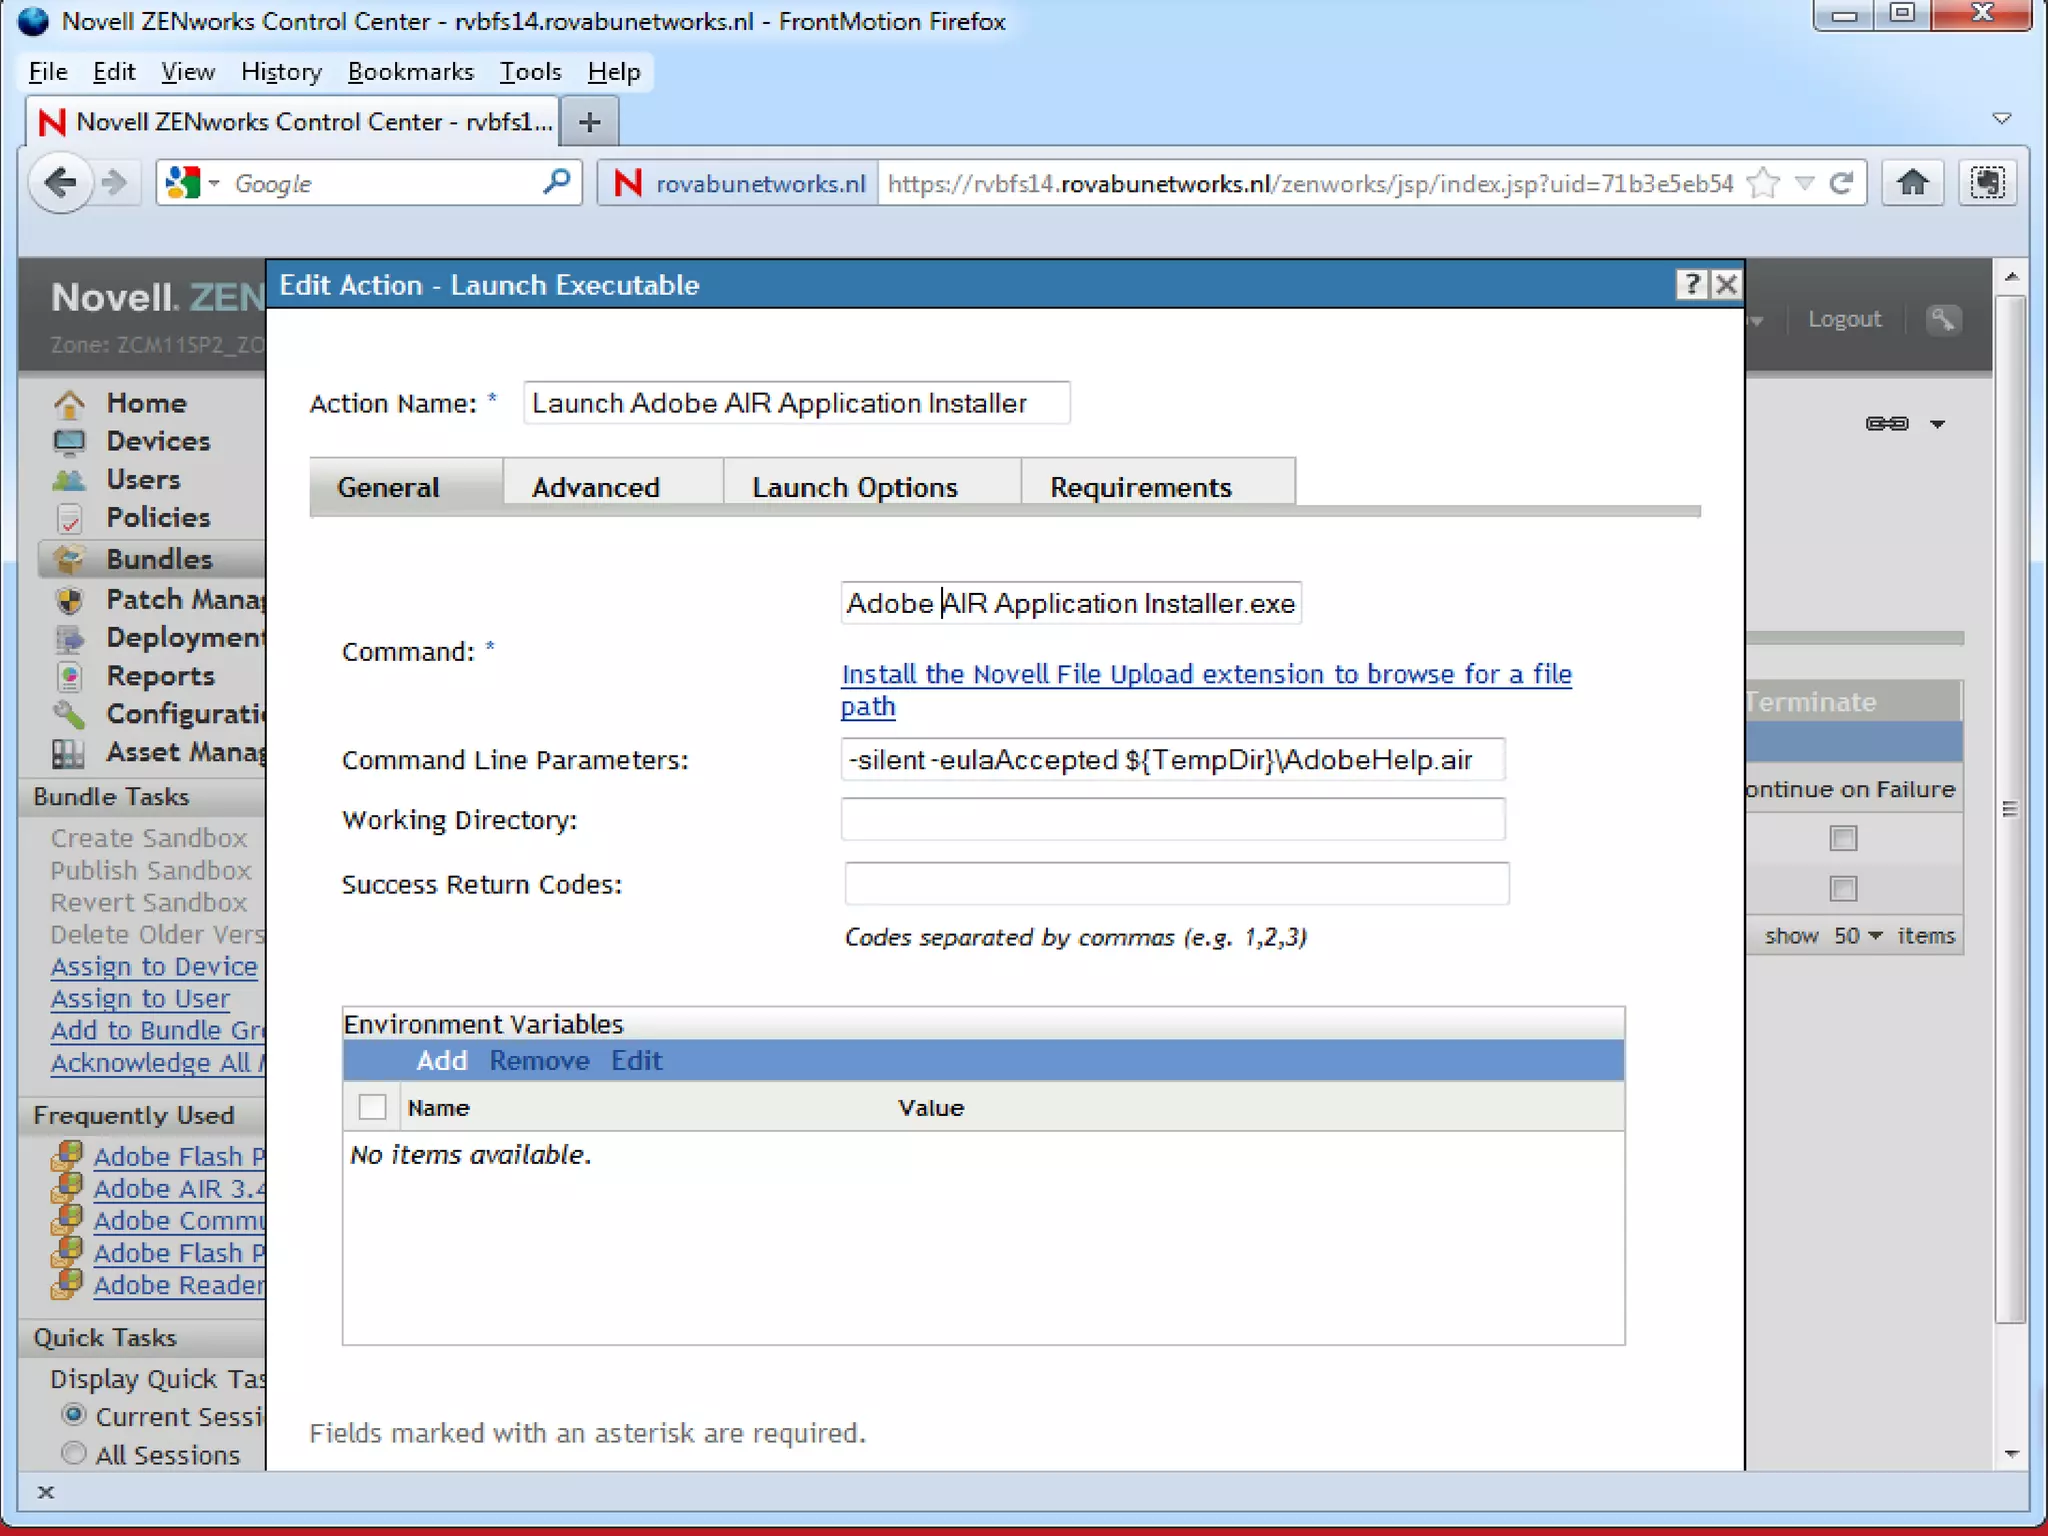Click the bookmarks toolbar icon beside home

pos(1988,183)
